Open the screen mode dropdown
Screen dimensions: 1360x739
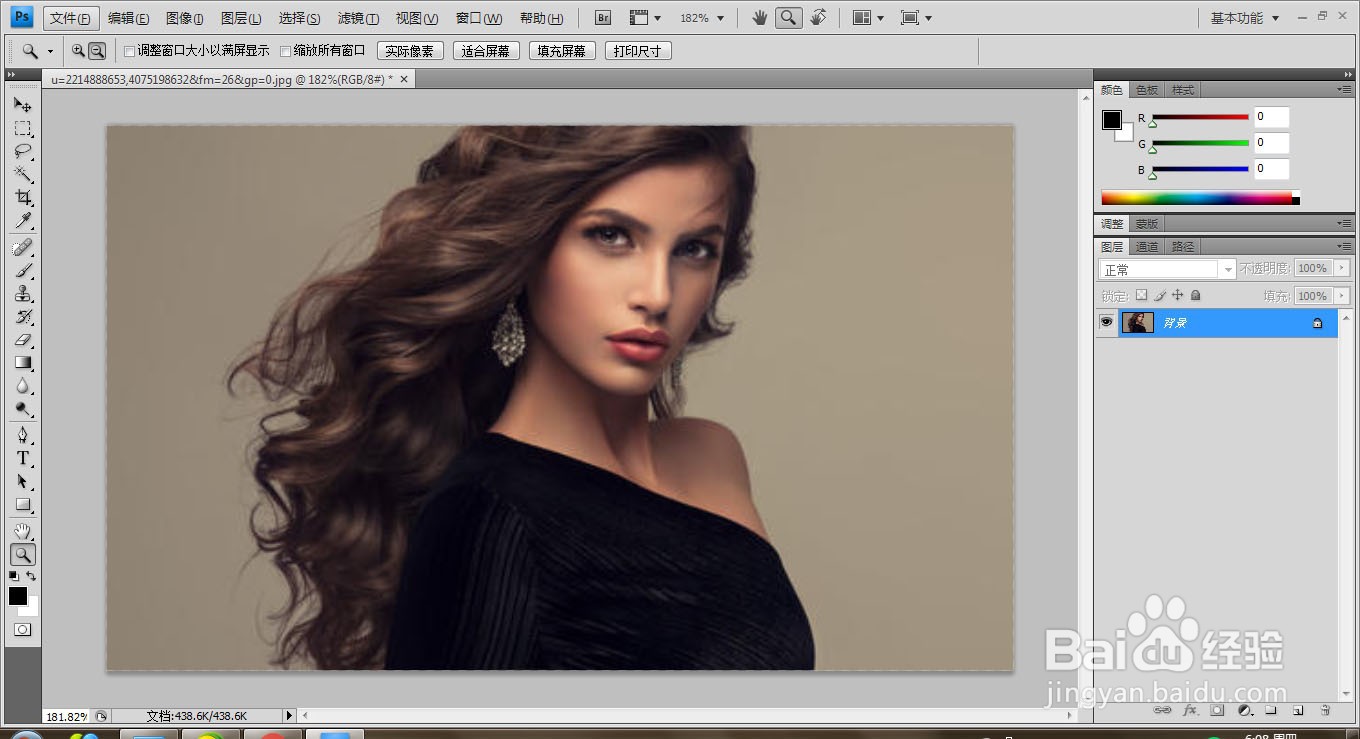pyautogui.click(x=915, y=18)
